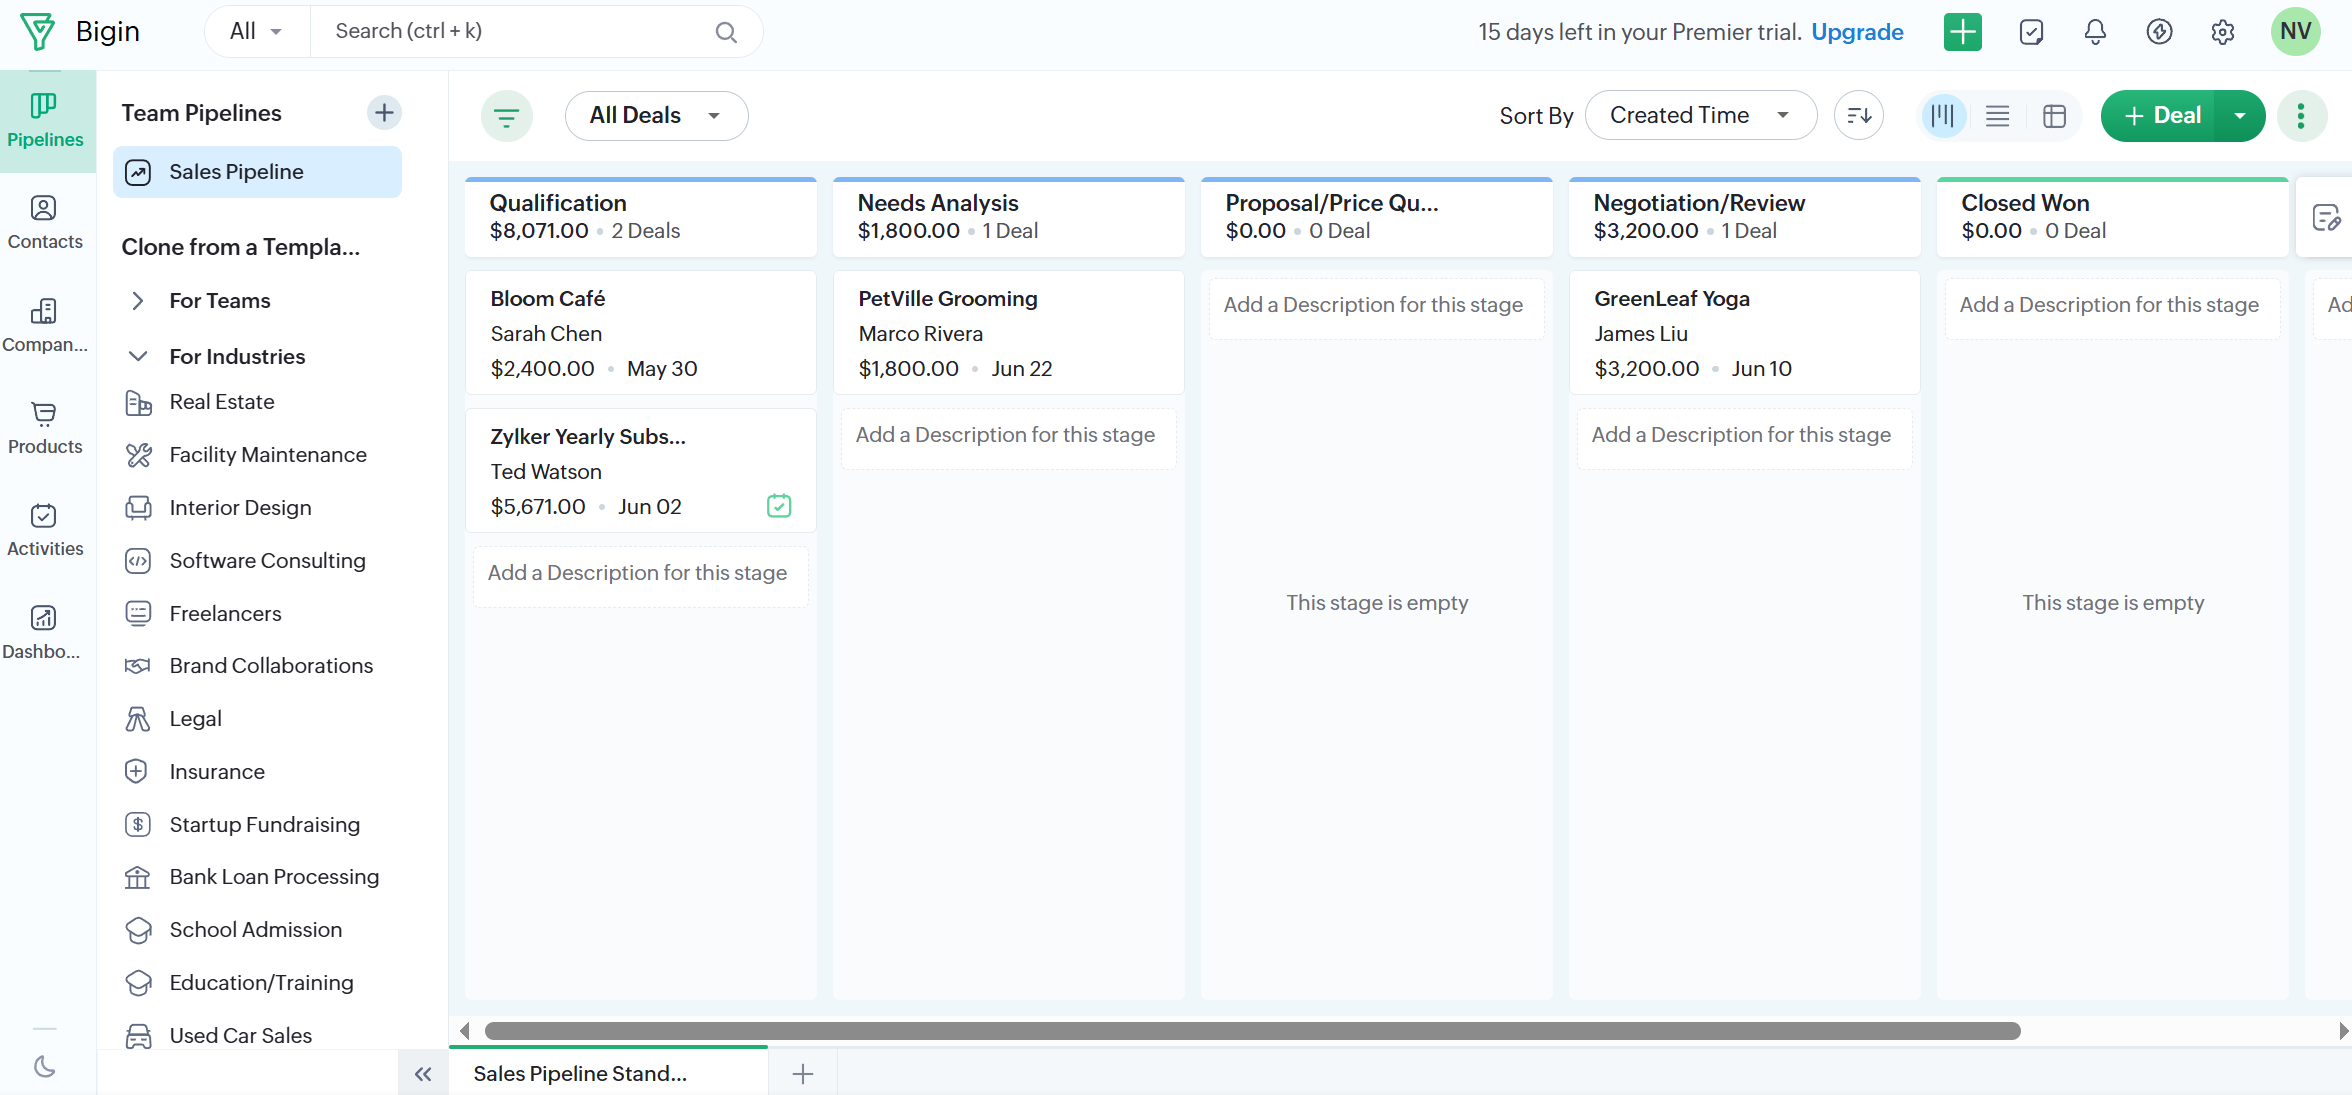Open the Zylker Yearly Subs deal
The image size is (2352, 1095).
641,471
